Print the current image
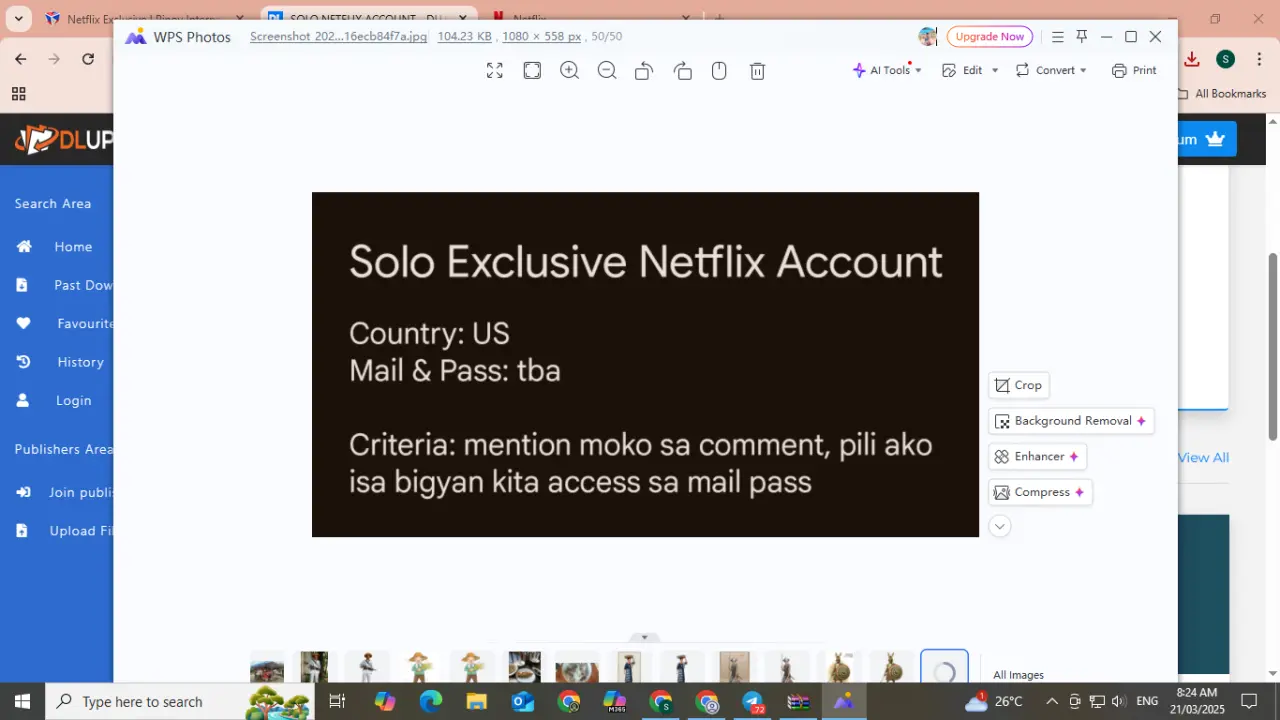Image resolution: width=1280 pixels, height=720 pixels. coord(1134,70)
